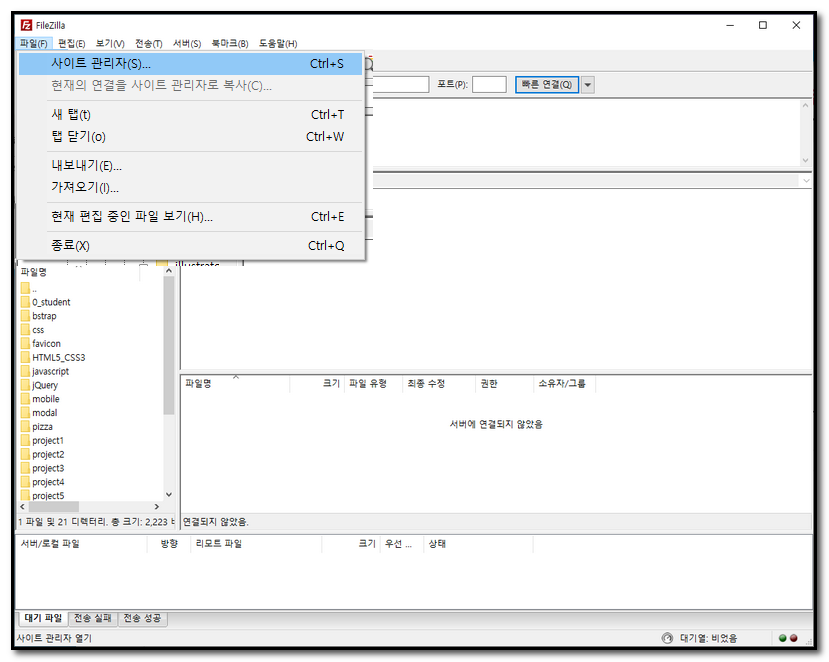Click the 포트(P) port input field
The width and height of the screenshot is (829, 662).
coord(489,85)
